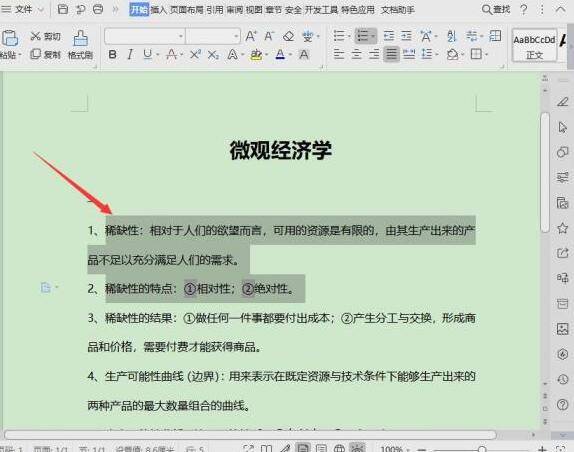The width and height of the screenshot is (574, 452).
Task: Center align the paragraph
Action: (x=356, y=55)
